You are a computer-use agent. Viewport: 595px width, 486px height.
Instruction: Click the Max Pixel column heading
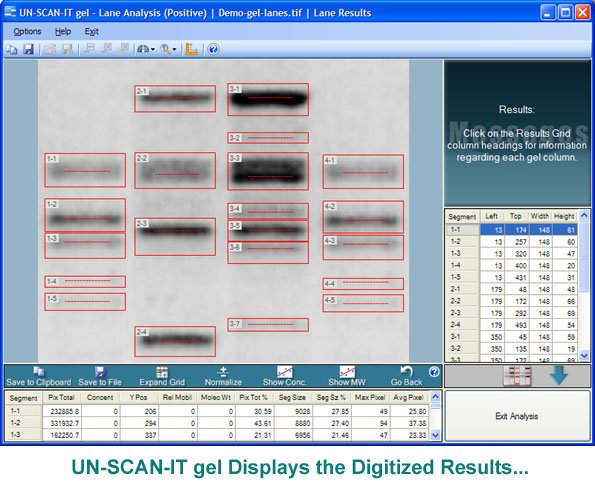click(x=370, y=398)
